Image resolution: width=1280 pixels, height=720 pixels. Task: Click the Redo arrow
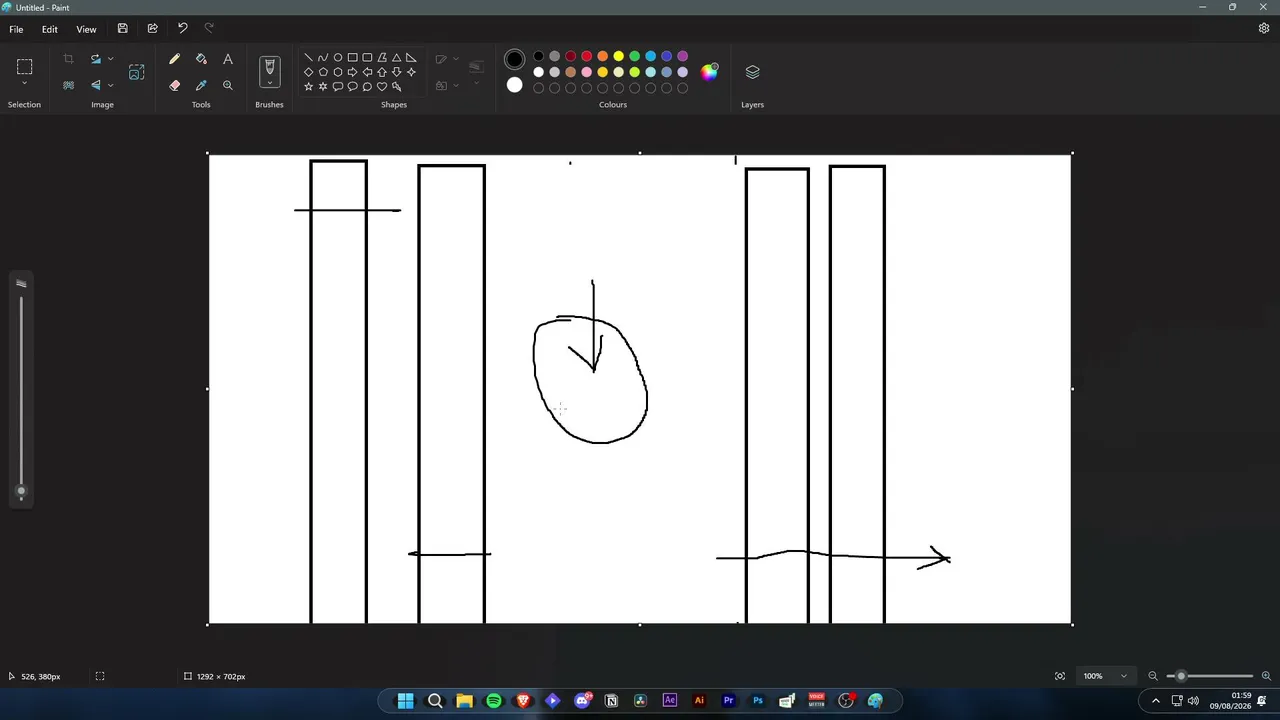click(x=209, y=29)
